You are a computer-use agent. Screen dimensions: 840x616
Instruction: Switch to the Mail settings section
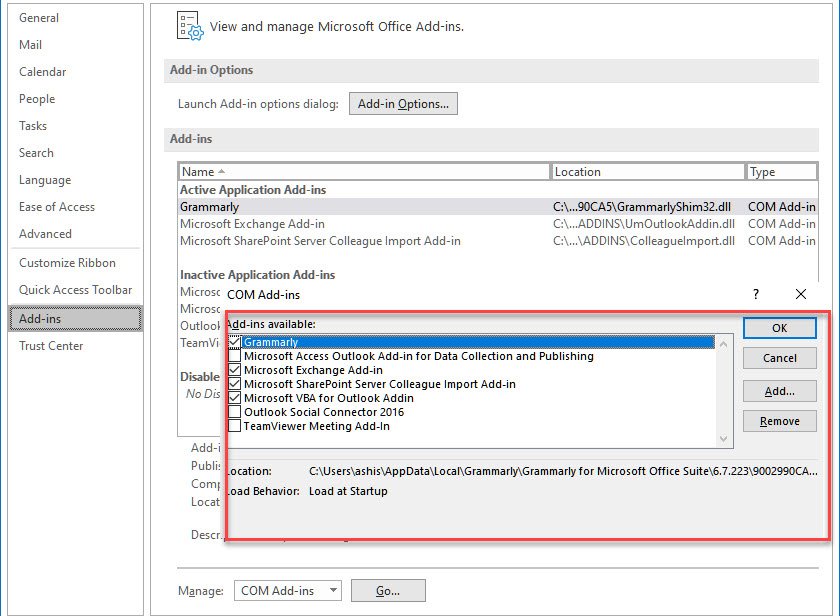click(31, 45)
